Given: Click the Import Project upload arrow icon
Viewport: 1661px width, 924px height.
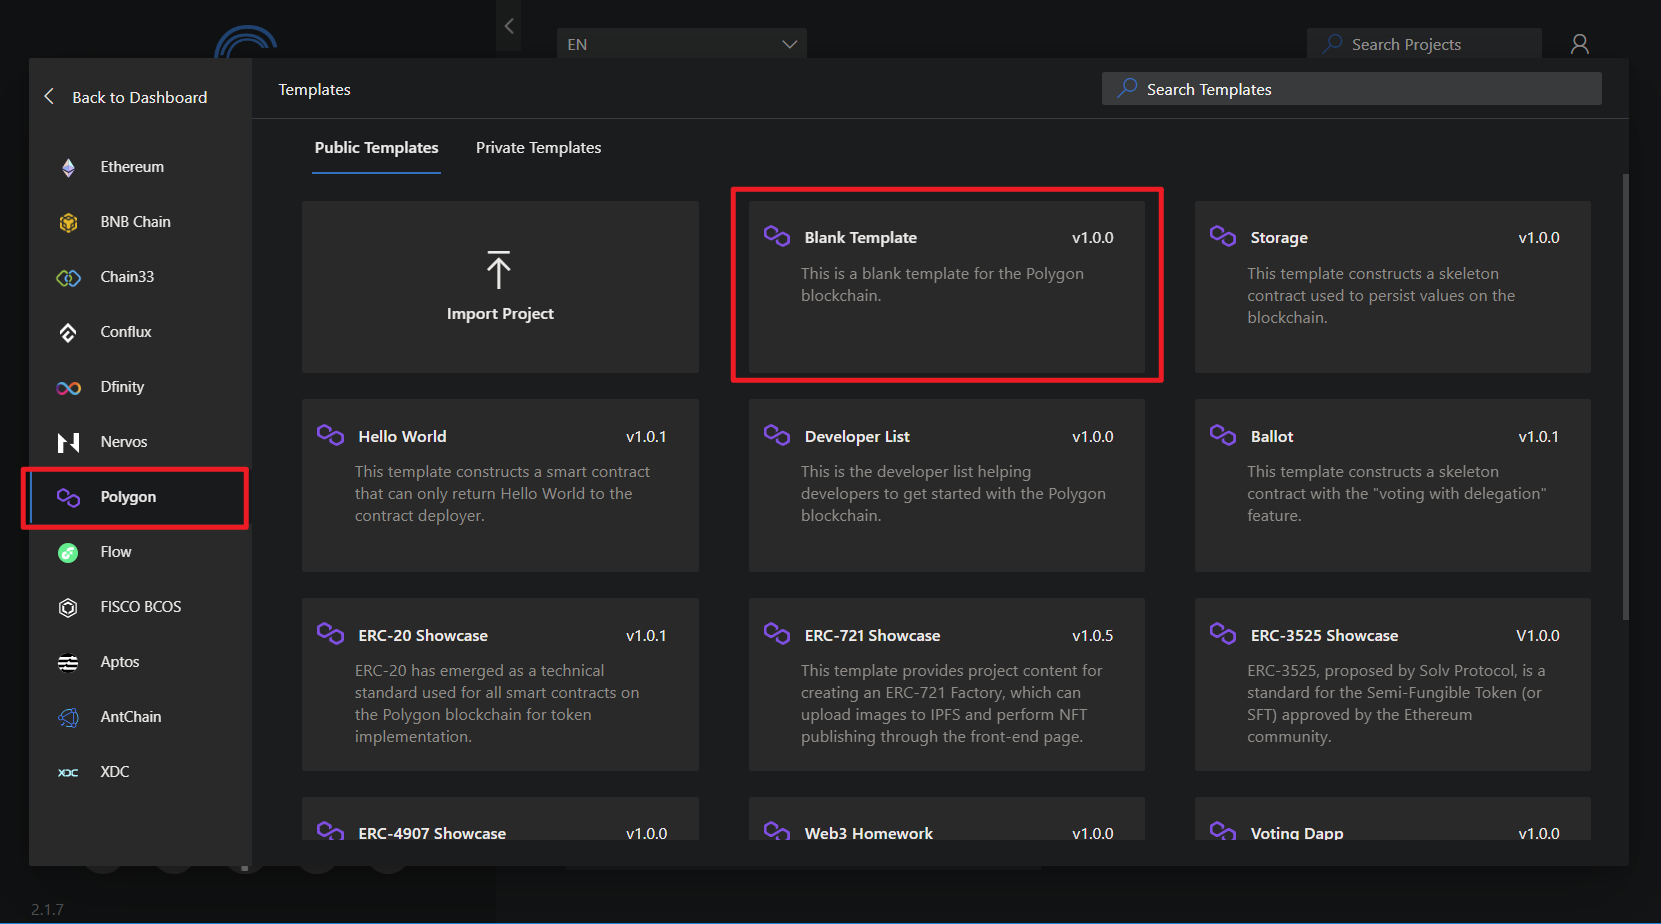Looking at the screenshot, I should 499,270.
